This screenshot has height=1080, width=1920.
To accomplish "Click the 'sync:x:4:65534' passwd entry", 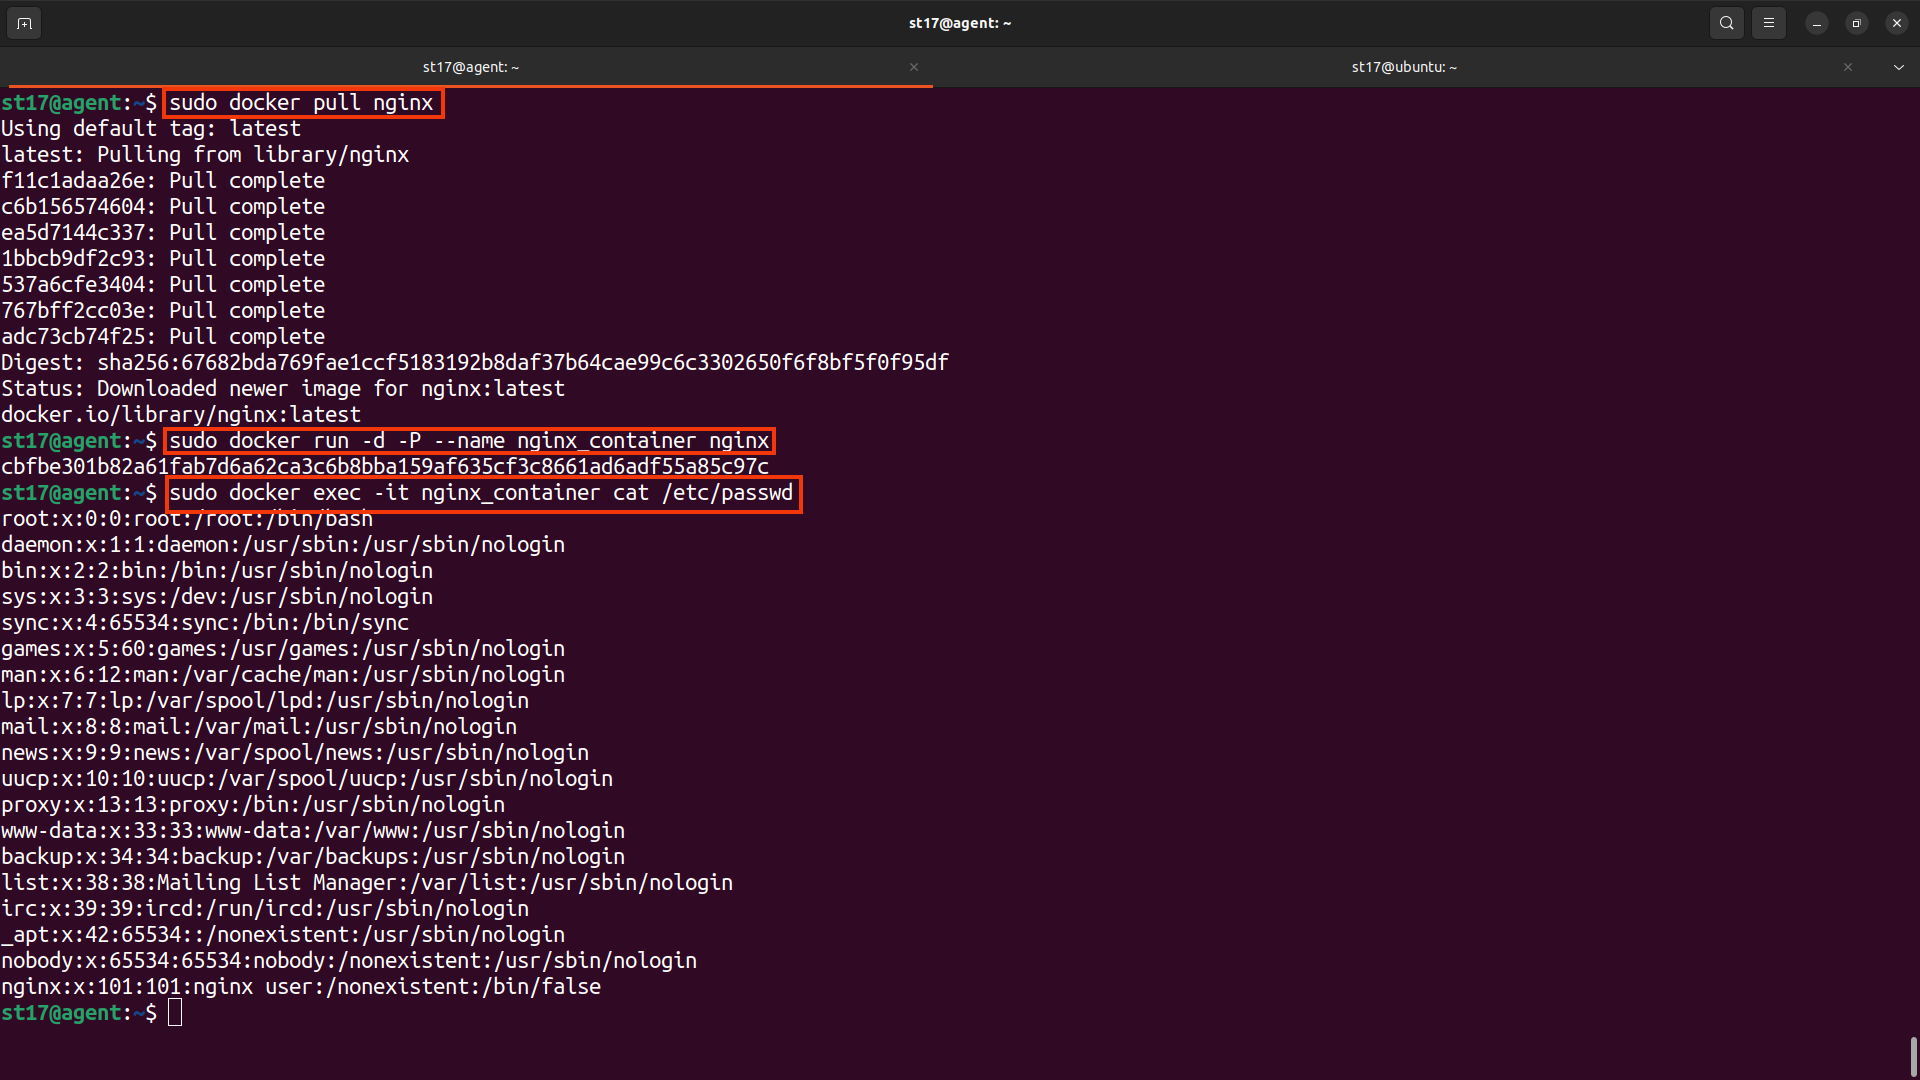I will (x=205, y=623).
